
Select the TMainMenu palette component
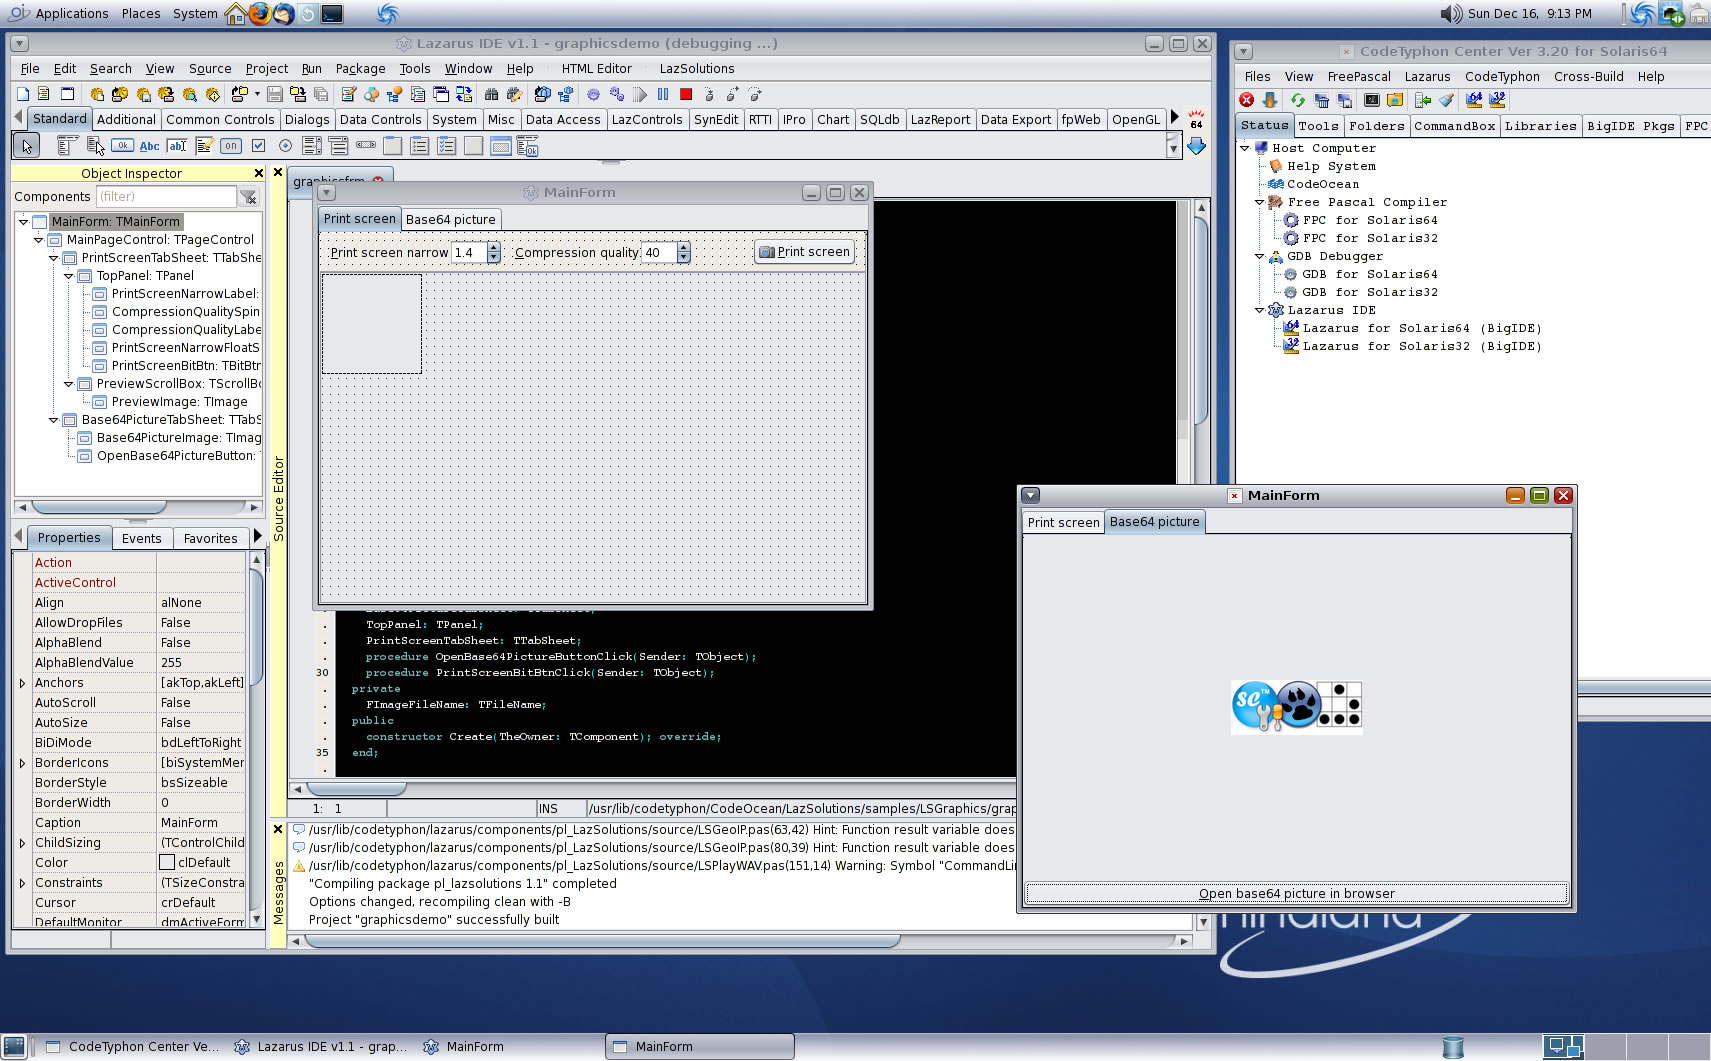tap(67, 146)
